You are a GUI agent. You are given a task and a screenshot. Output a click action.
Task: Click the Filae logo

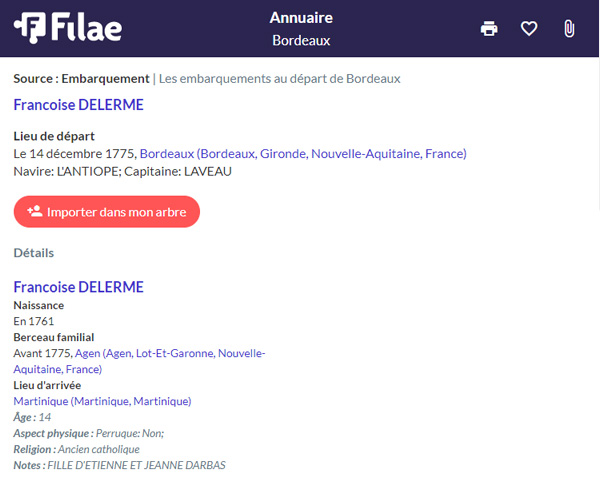click(68, 28)
